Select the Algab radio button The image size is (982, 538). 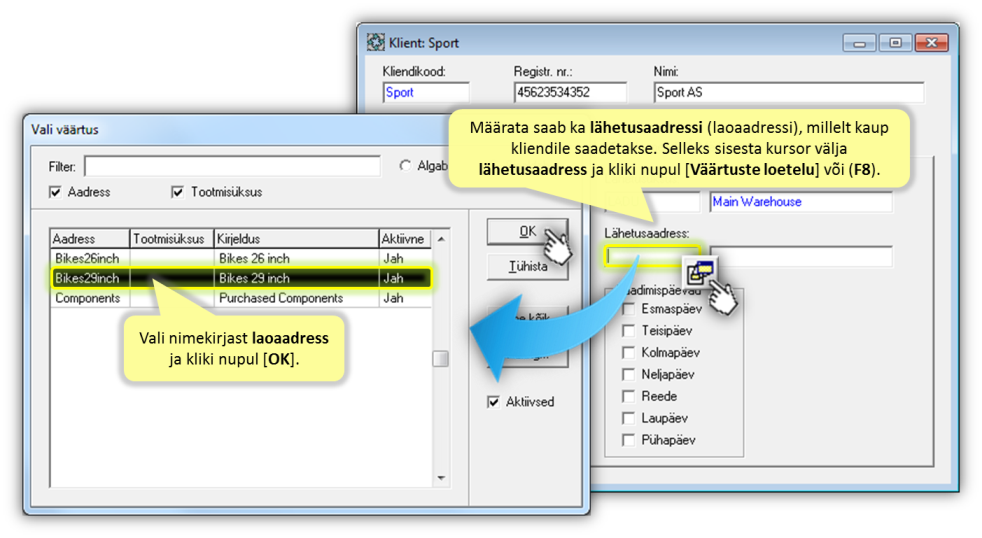coord(405,165)
